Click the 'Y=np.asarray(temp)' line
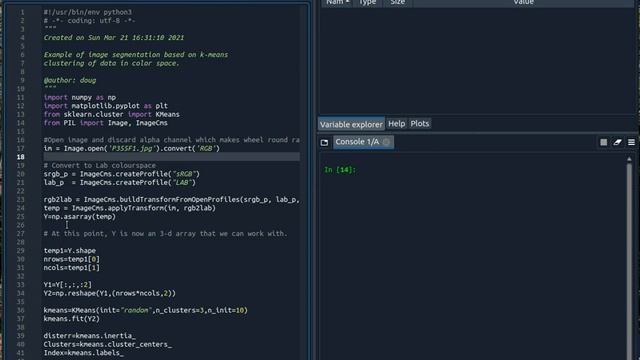 pyautogui.click(x=80, y=217)
